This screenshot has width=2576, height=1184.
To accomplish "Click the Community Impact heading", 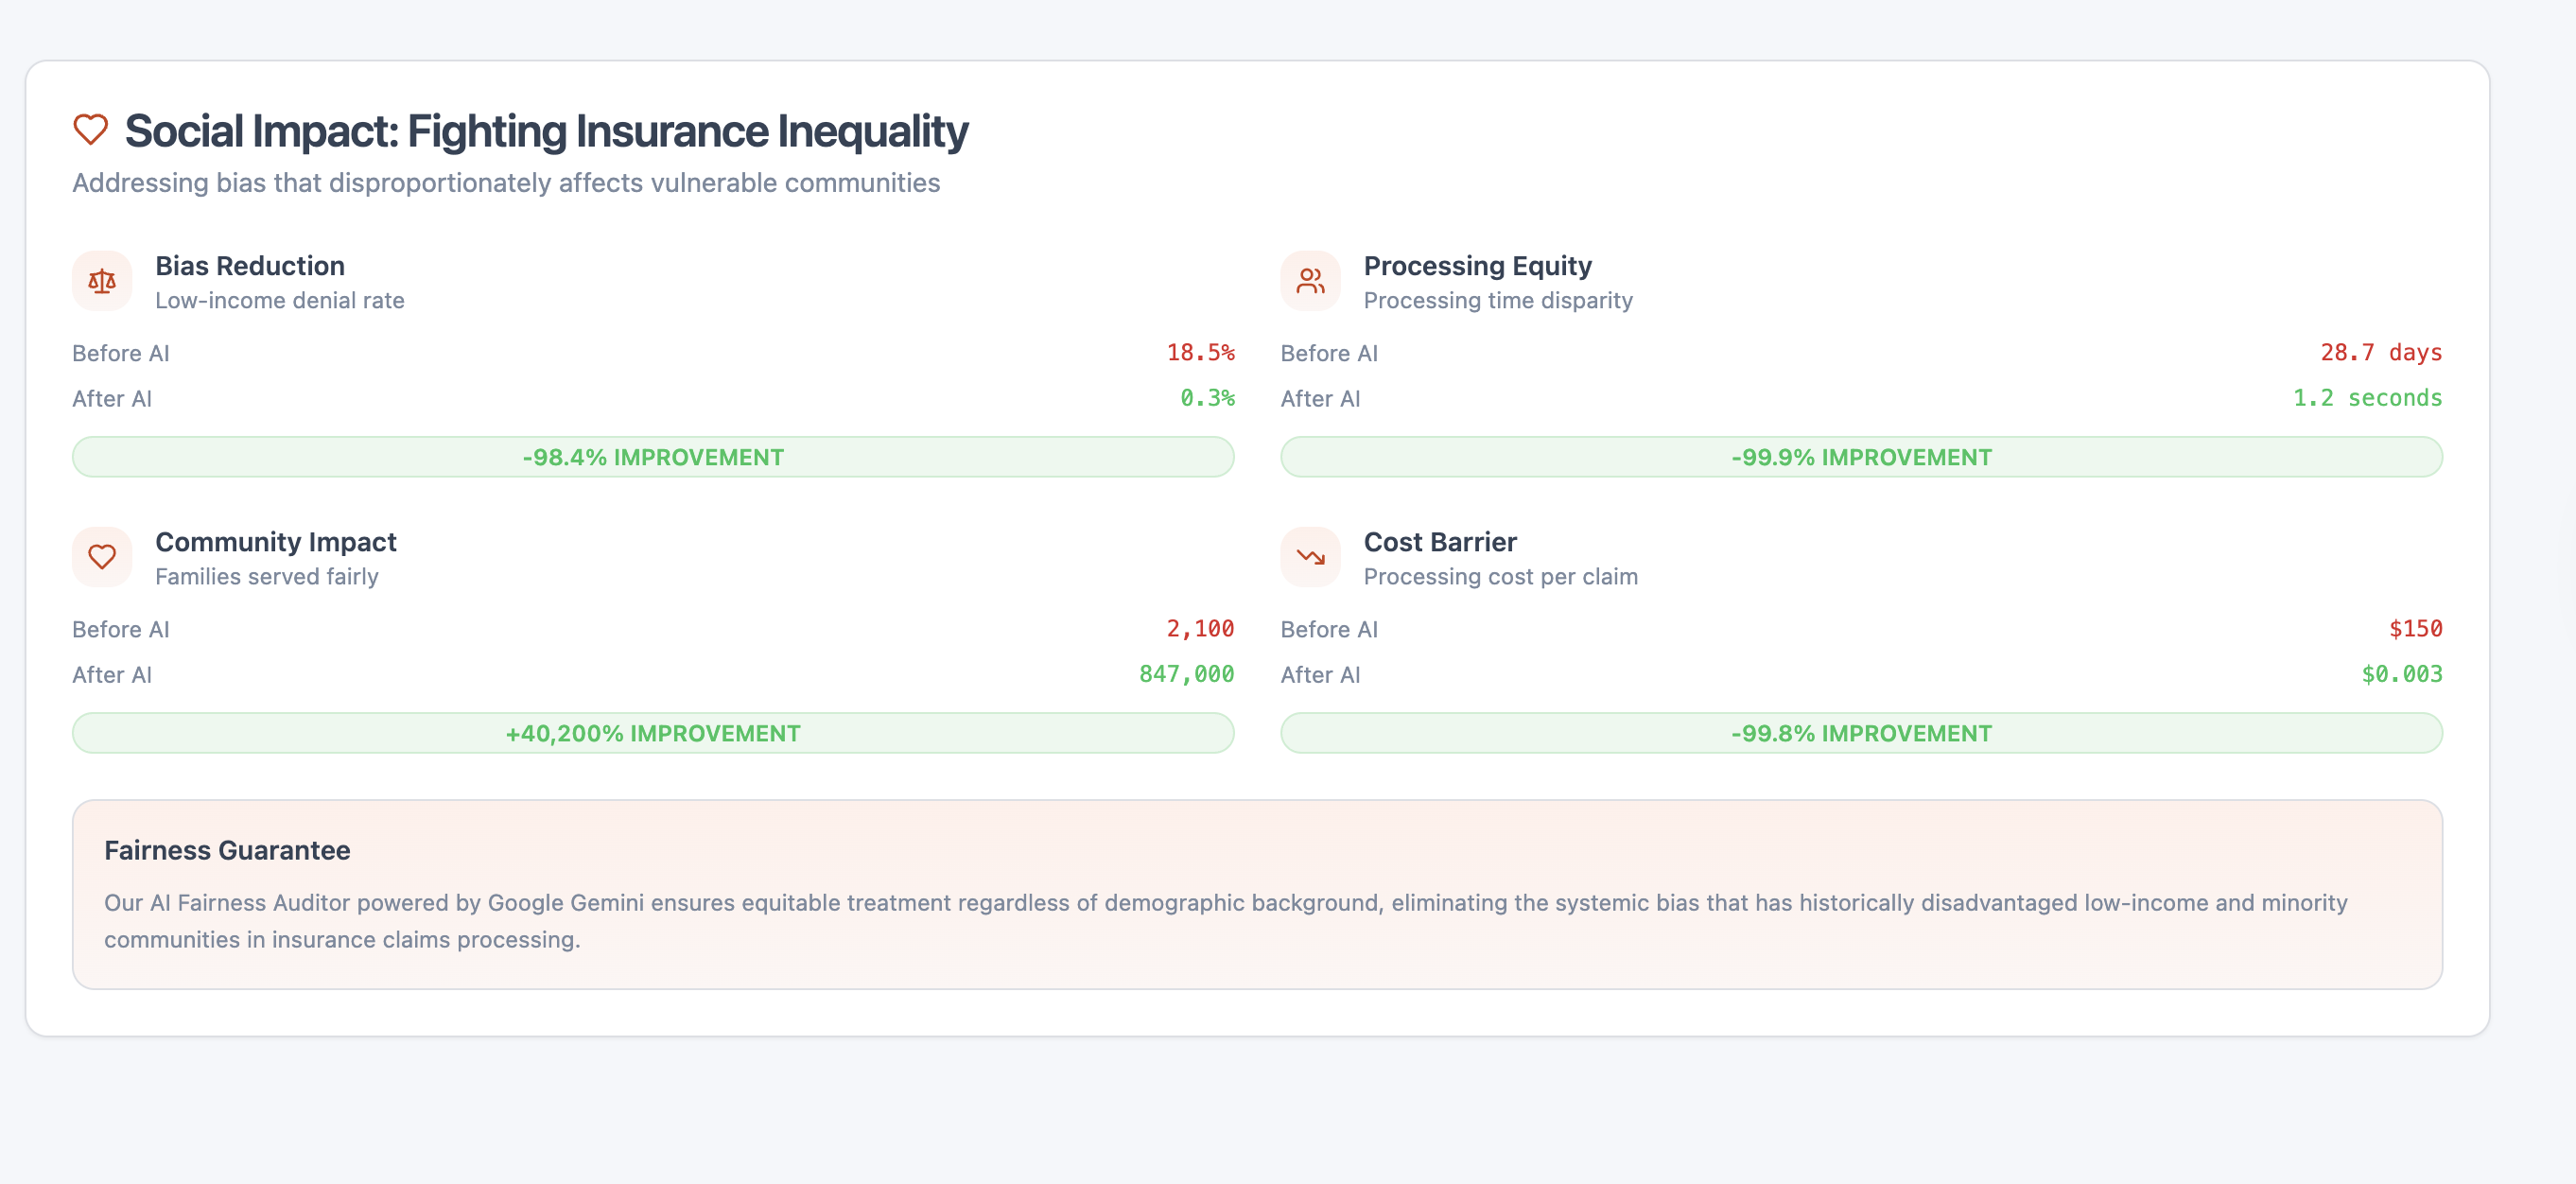I will (276, 542).
